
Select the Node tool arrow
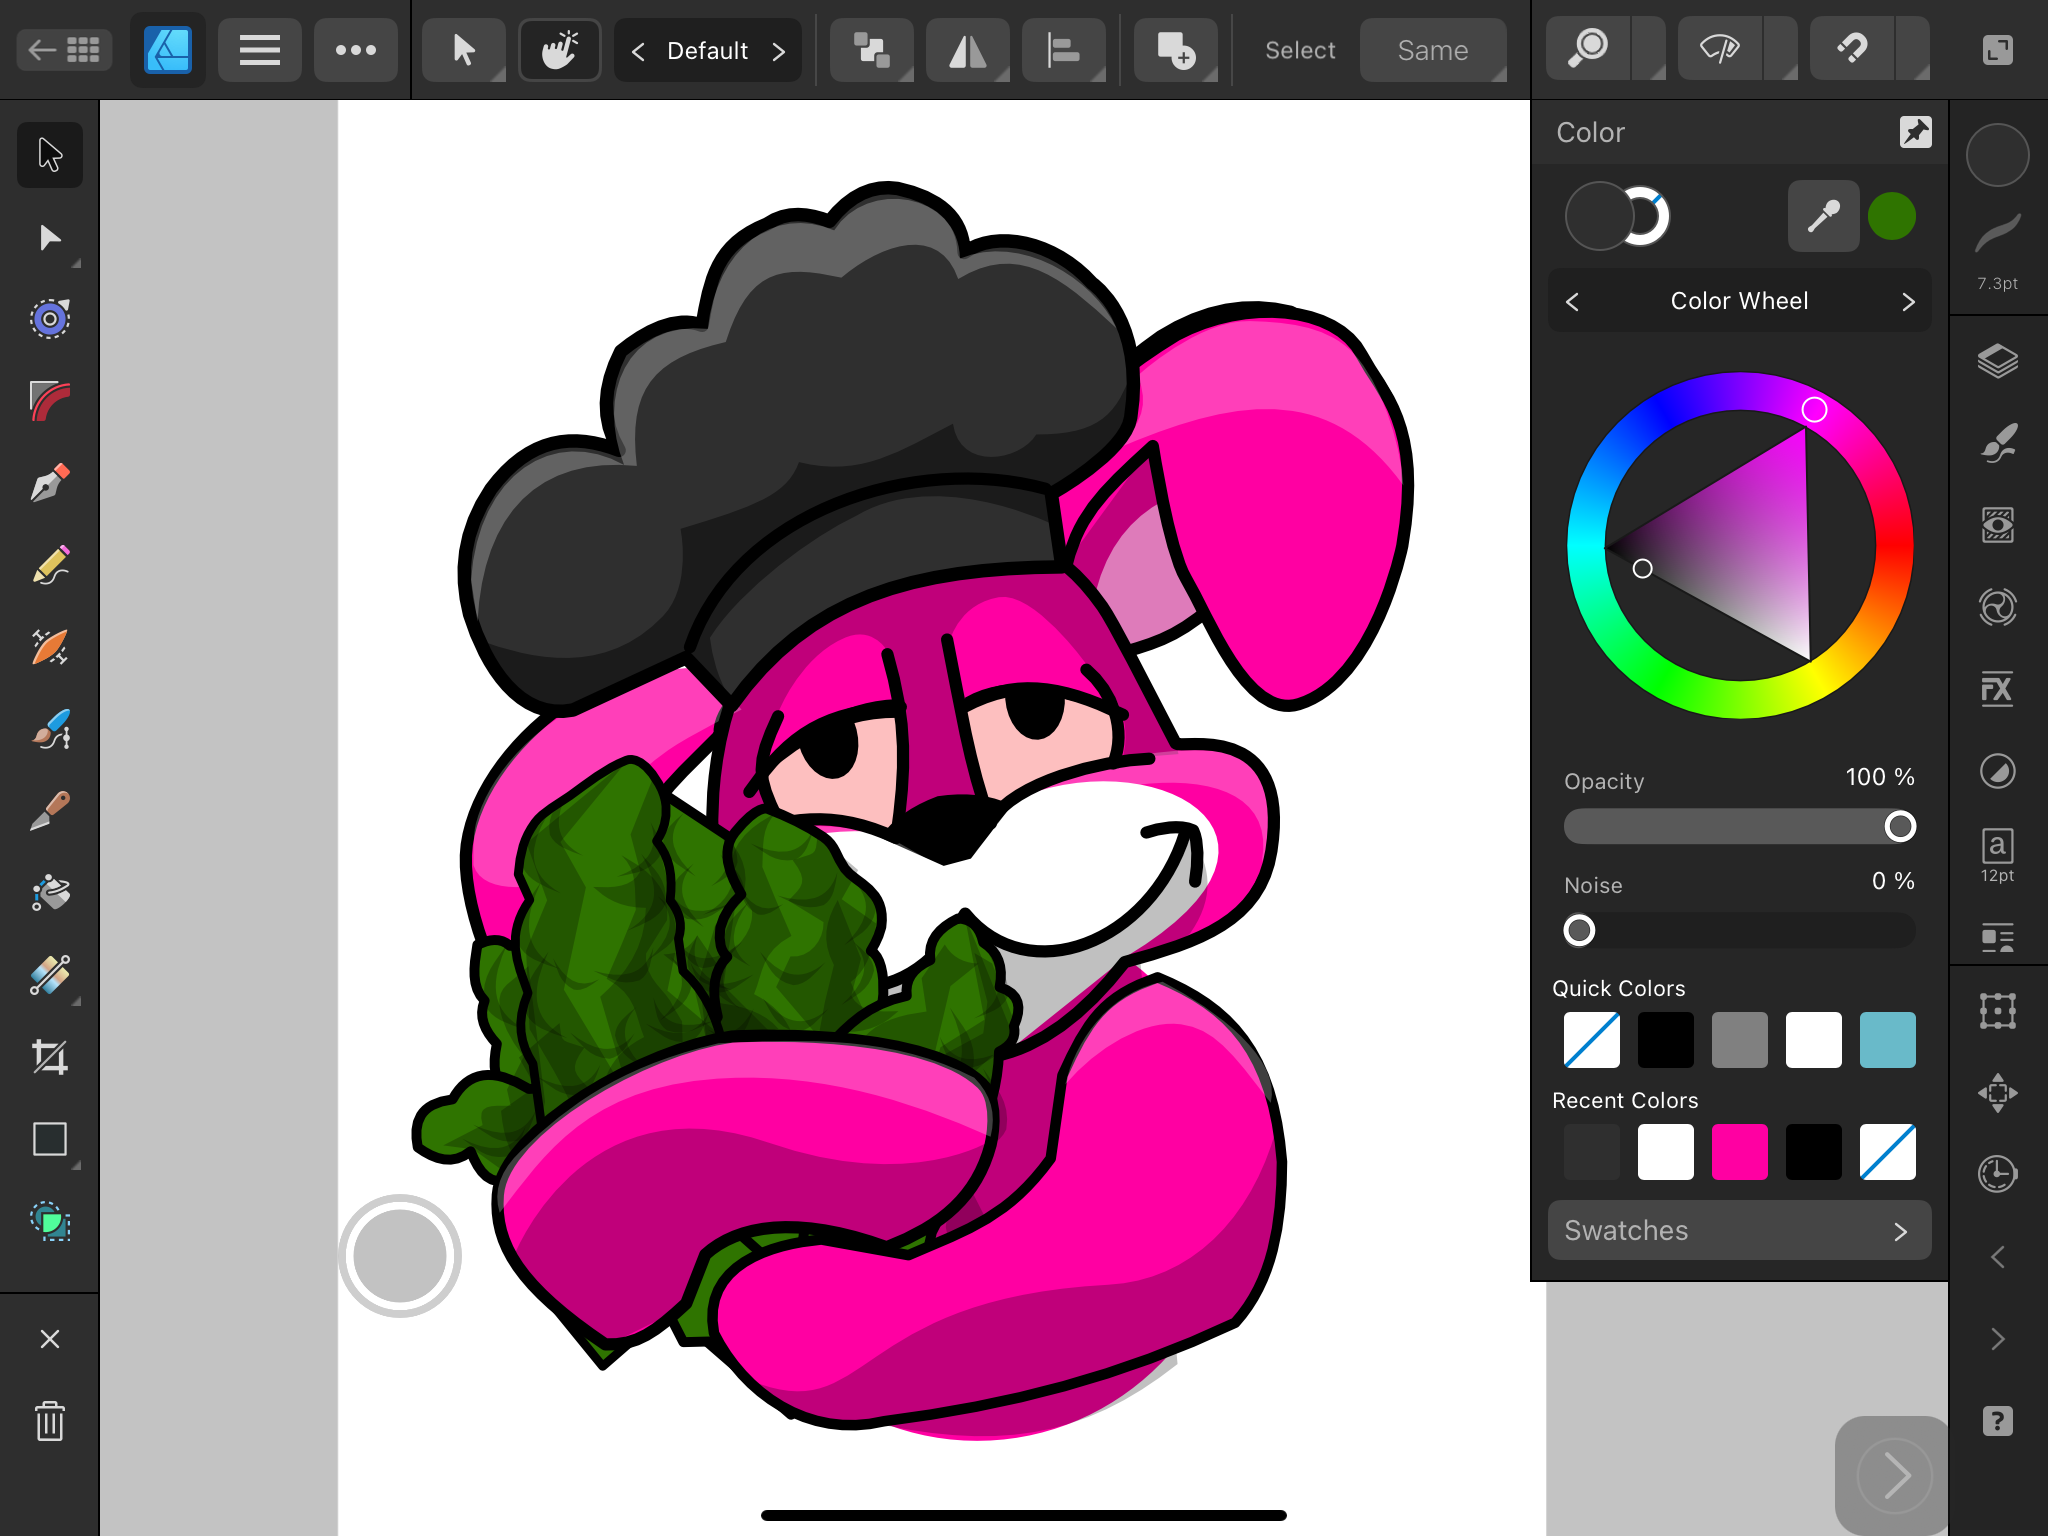point(50,238)
